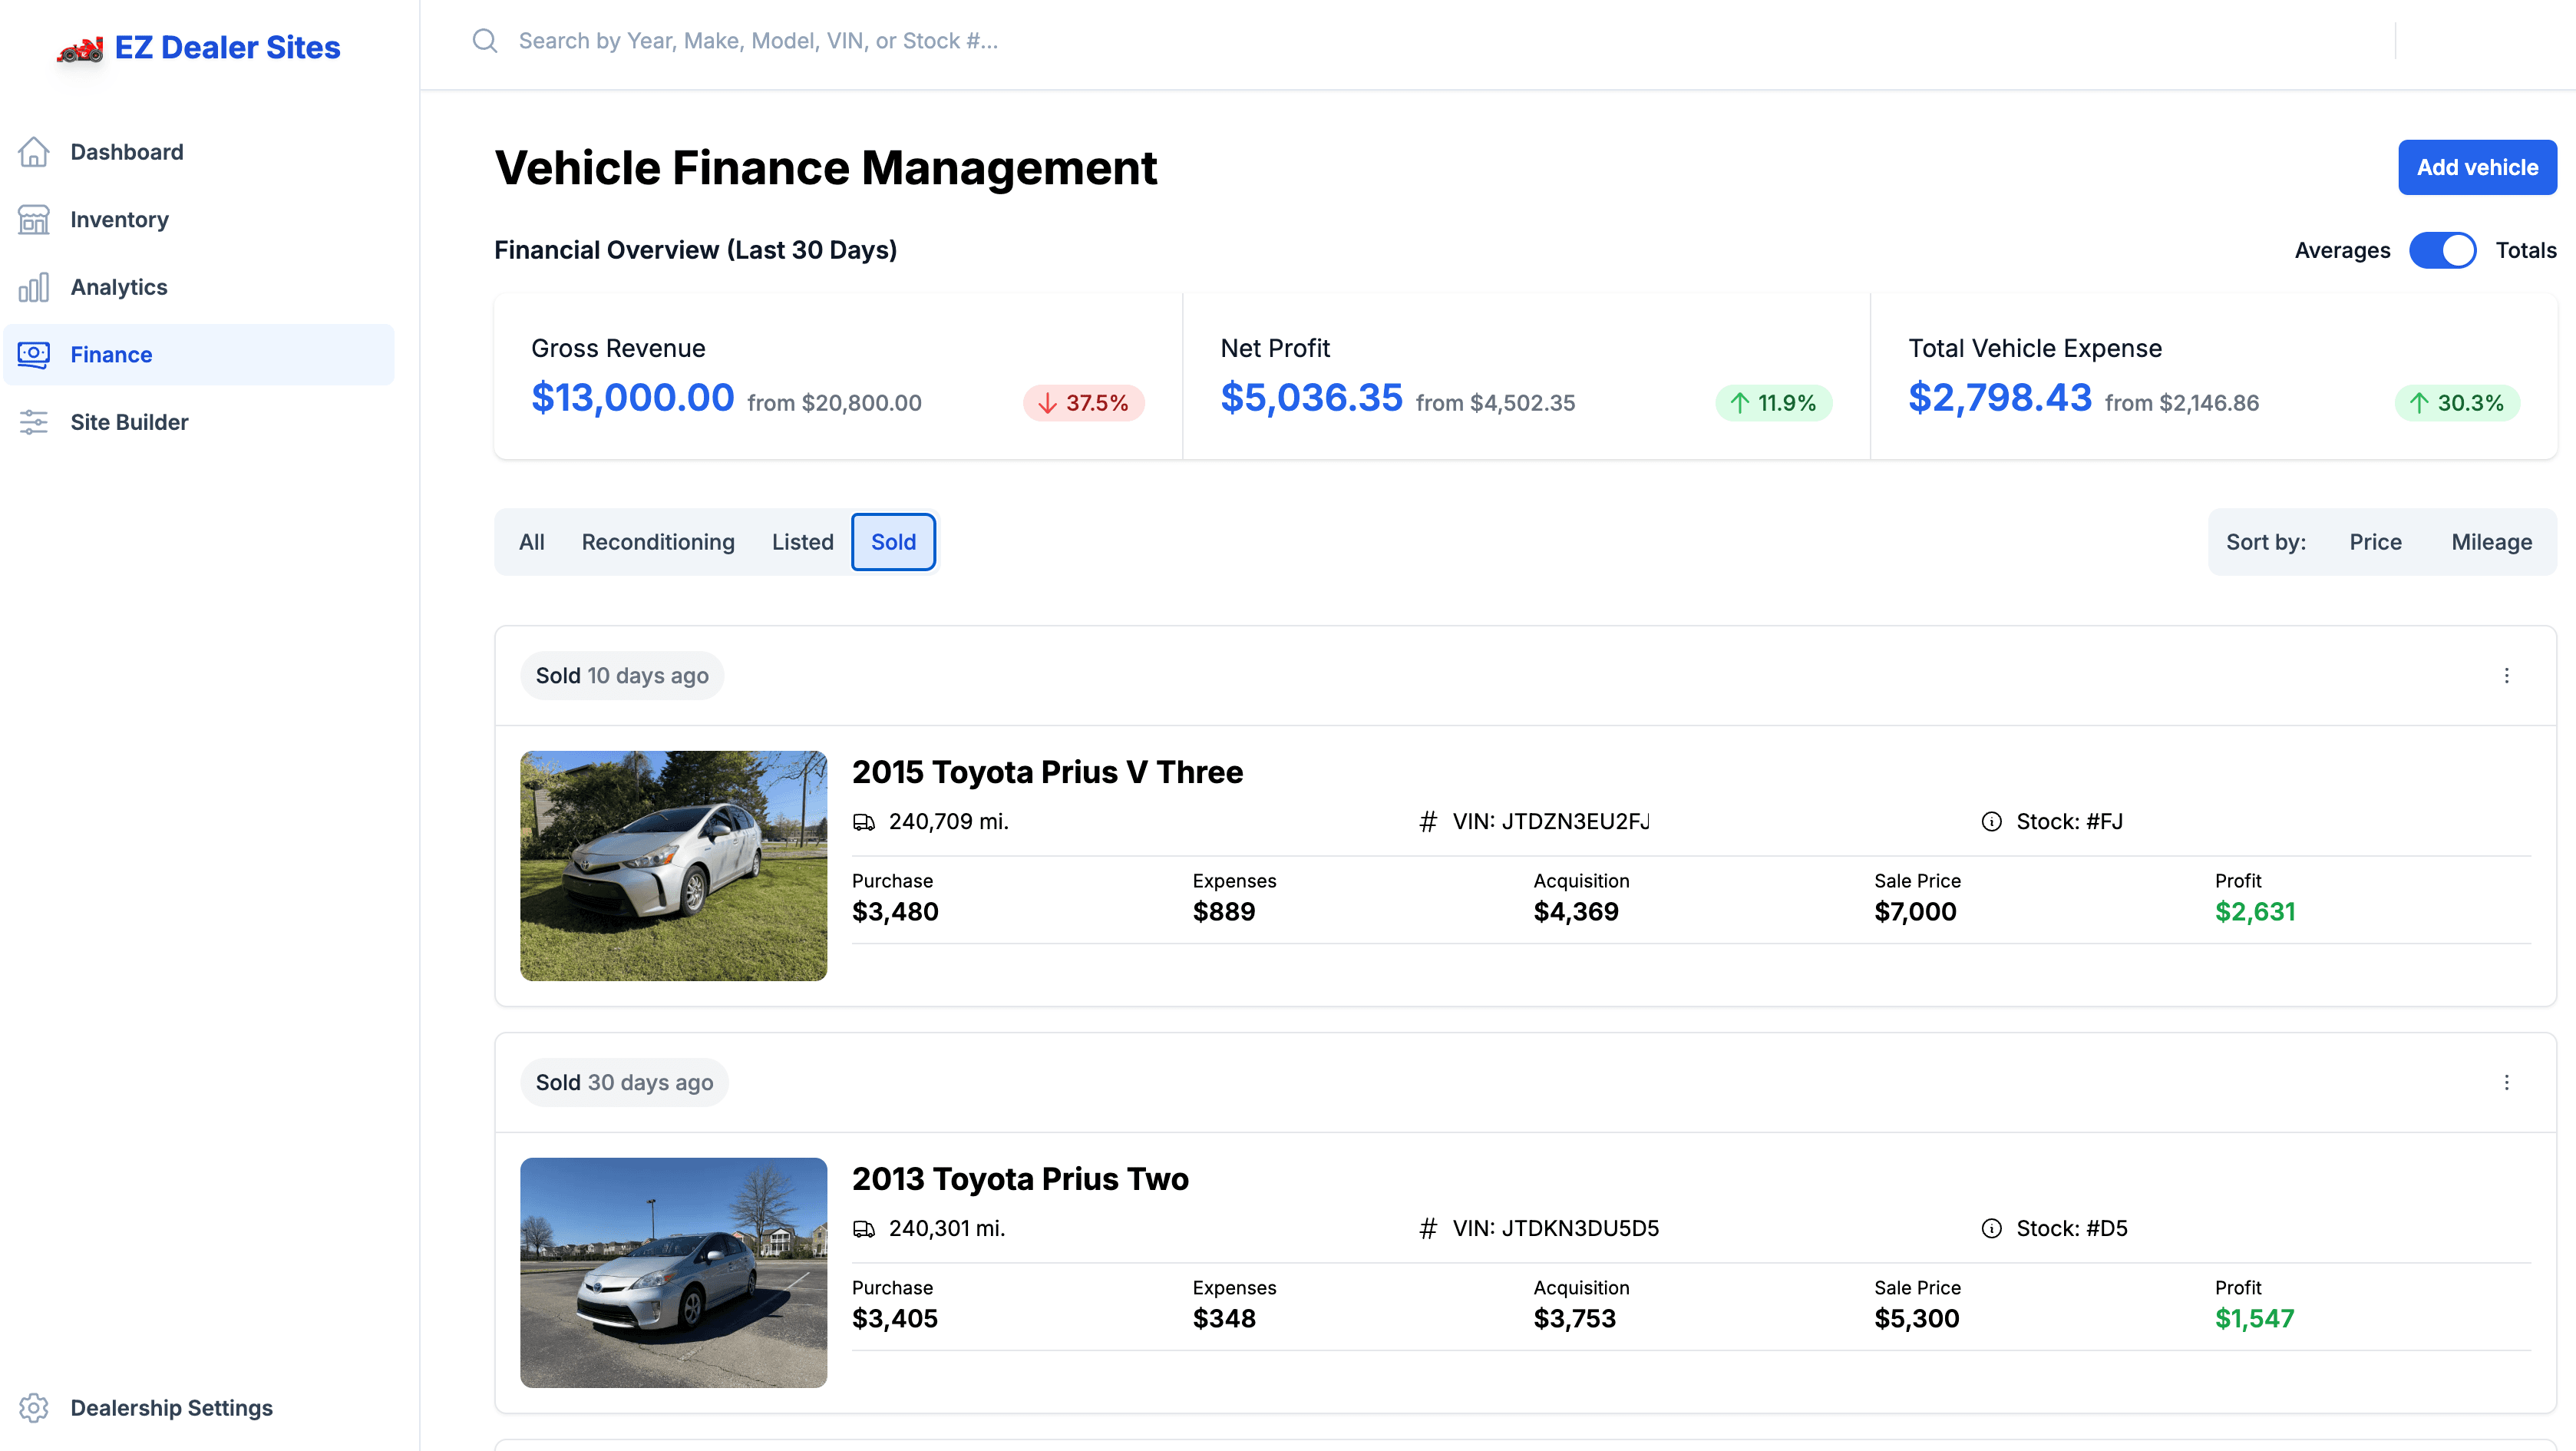The width and height of the screenshot is (2576, 1451).
Task: Open the Dashboard section in the sidebar
Action: pos(126,151)
